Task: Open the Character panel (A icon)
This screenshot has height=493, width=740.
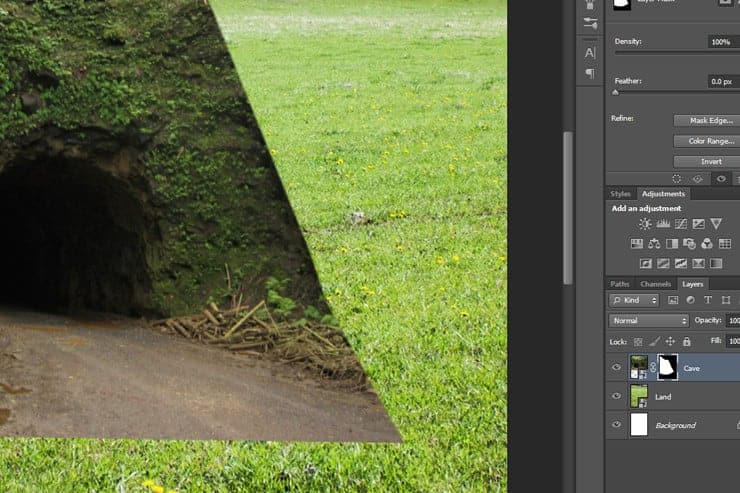Action: (x=590, y=53)
